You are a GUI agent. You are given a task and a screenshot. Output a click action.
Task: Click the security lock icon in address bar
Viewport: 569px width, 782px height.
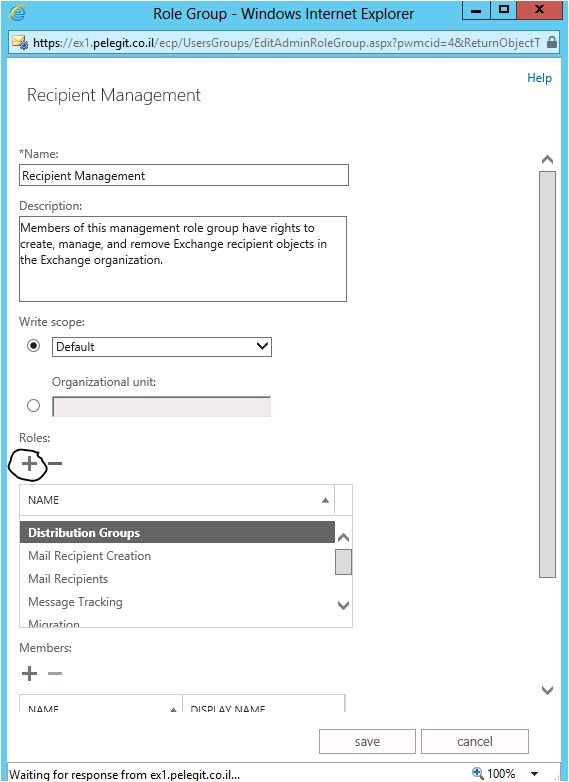[552, 42]
